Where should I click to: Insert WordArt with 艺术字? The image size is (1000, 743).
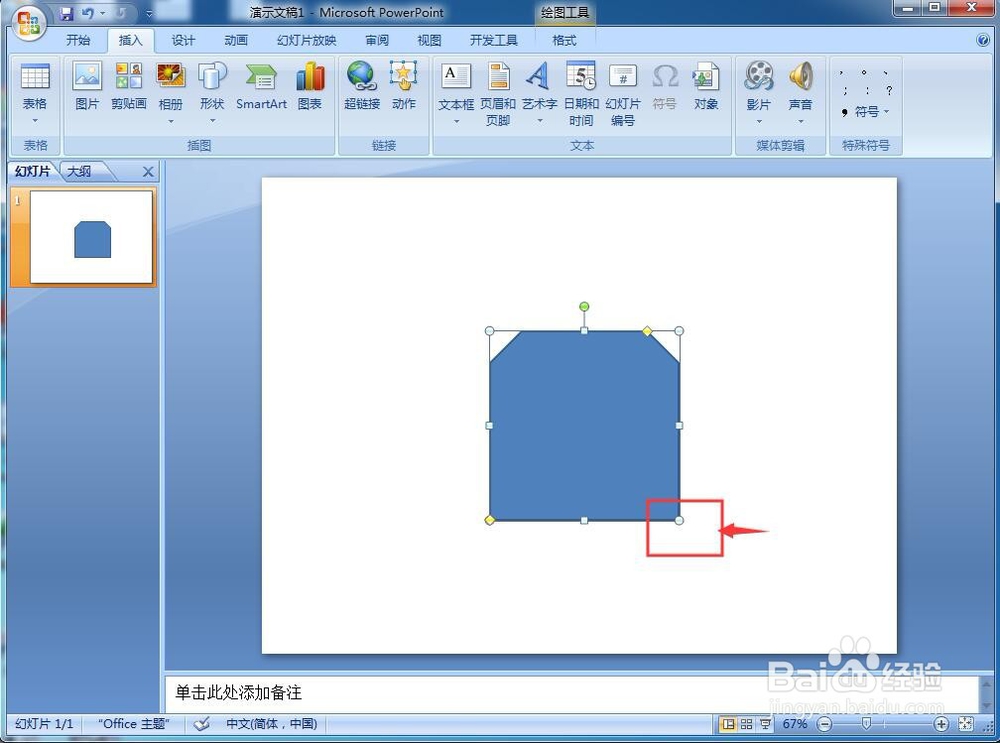click(x=539, y=85)
